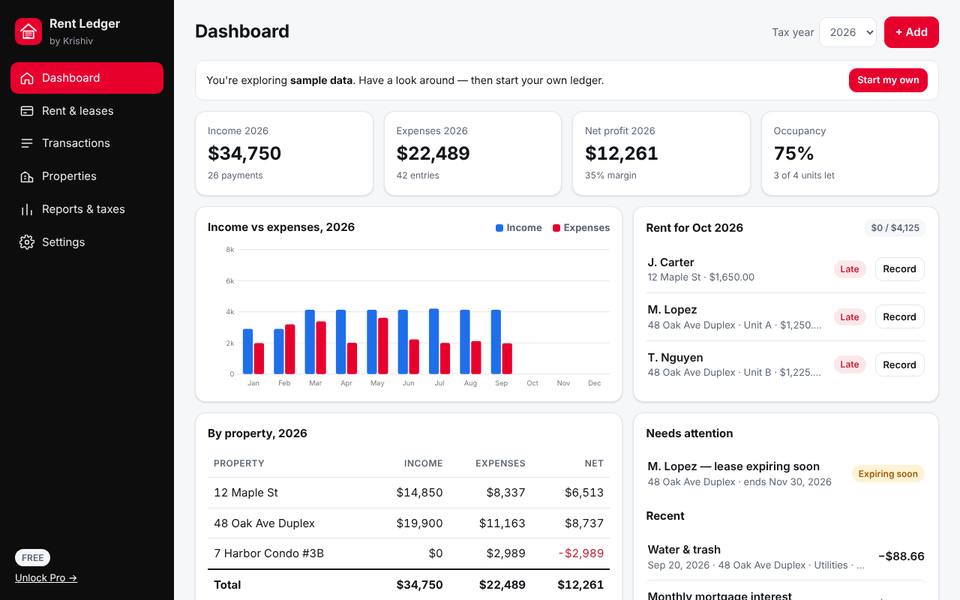Click the Reports & taxes chart icon
Viewport: 960px width, 600px height.
click(26, 209)
